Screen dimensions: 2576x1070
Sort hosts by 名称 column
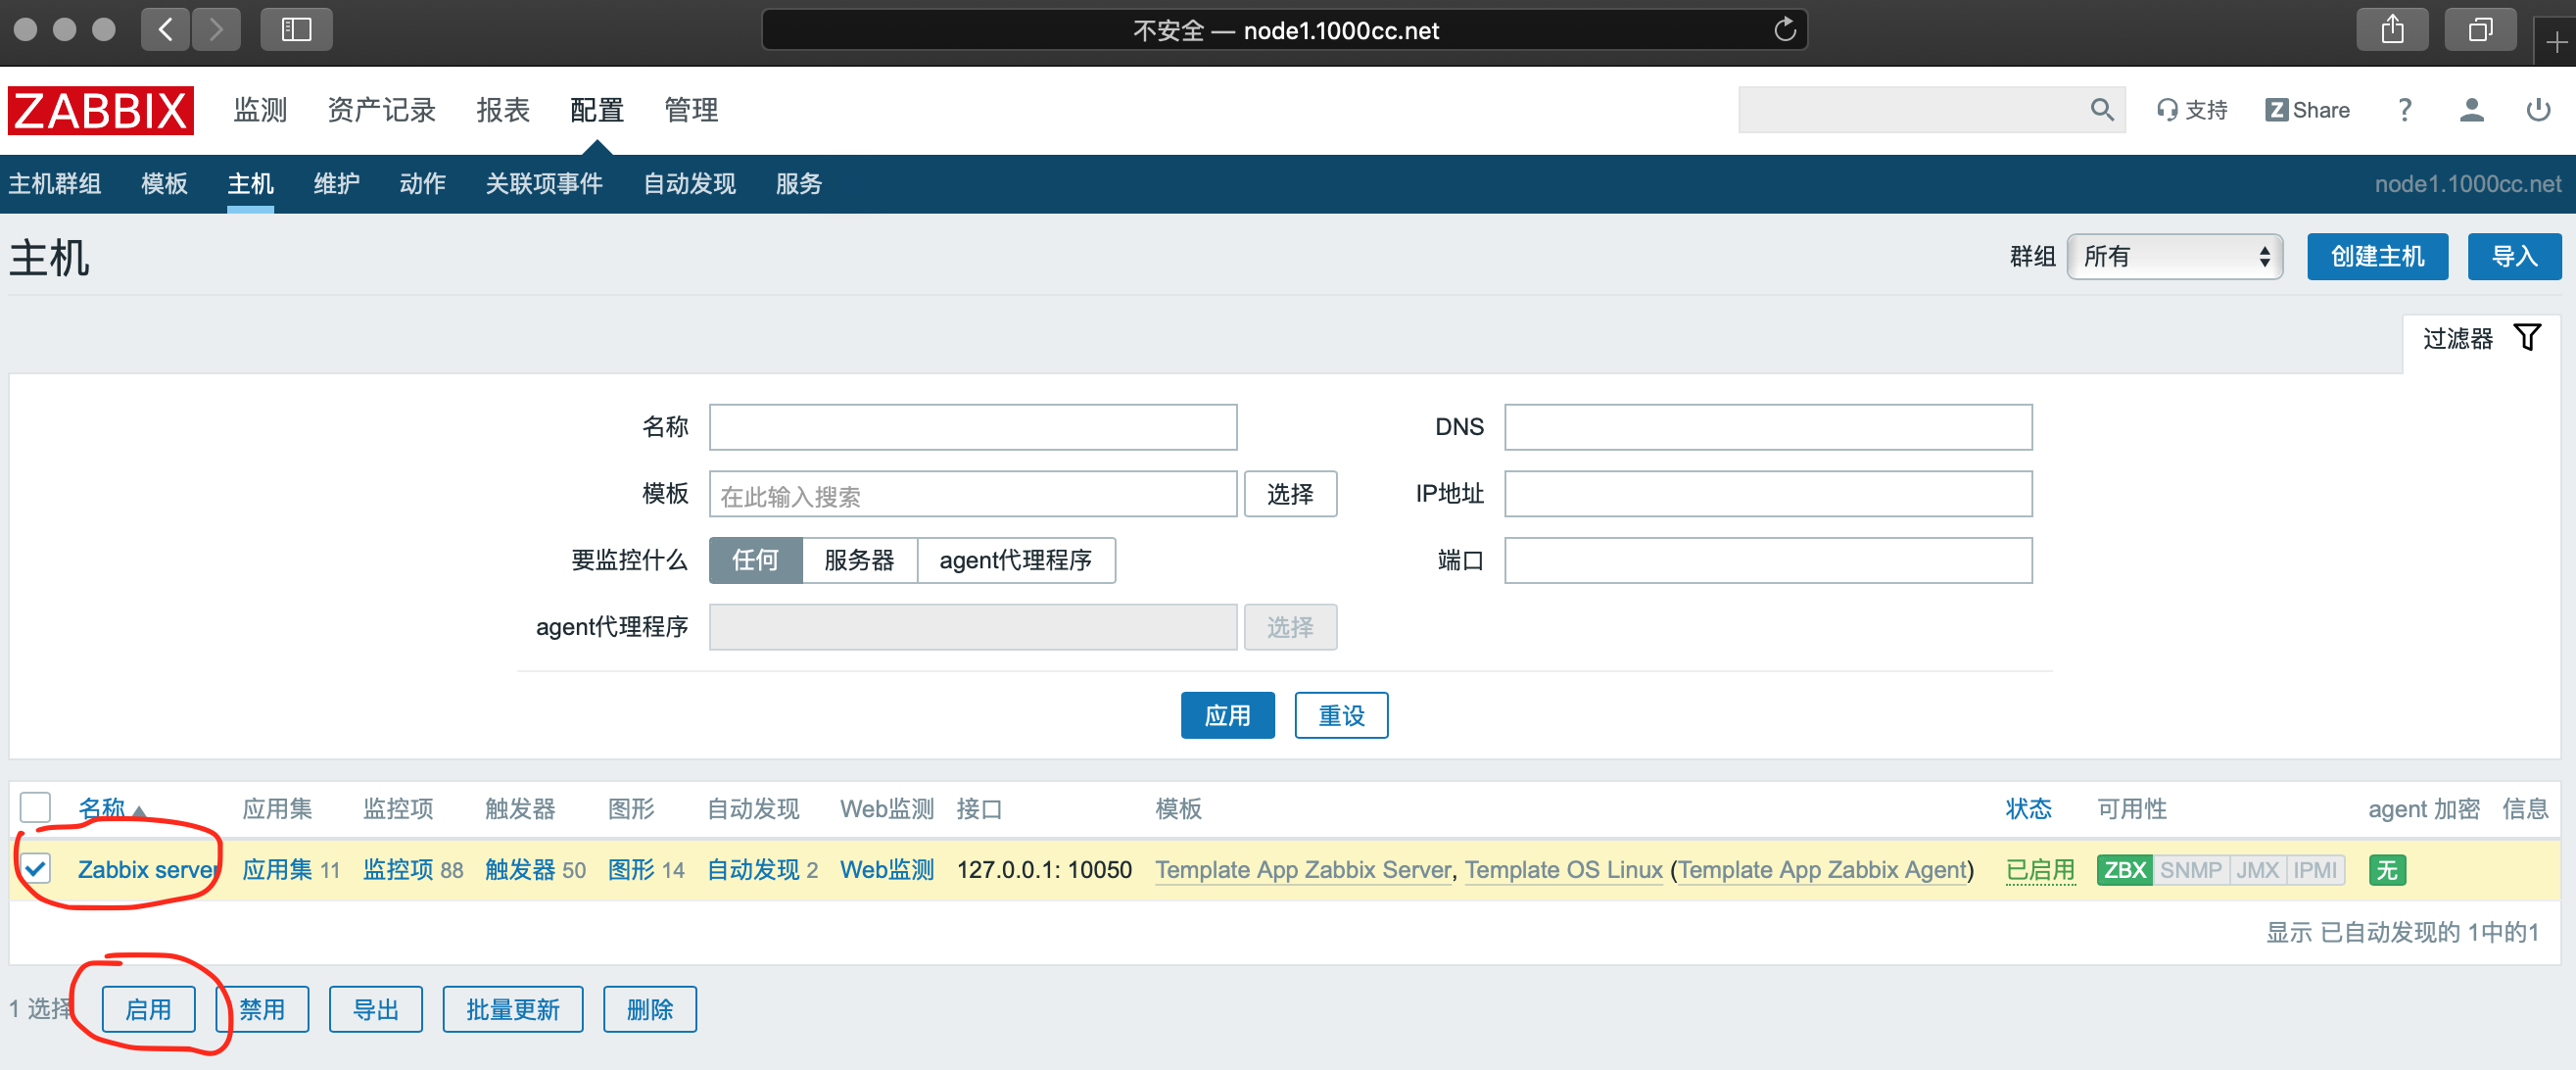(102, 808)
